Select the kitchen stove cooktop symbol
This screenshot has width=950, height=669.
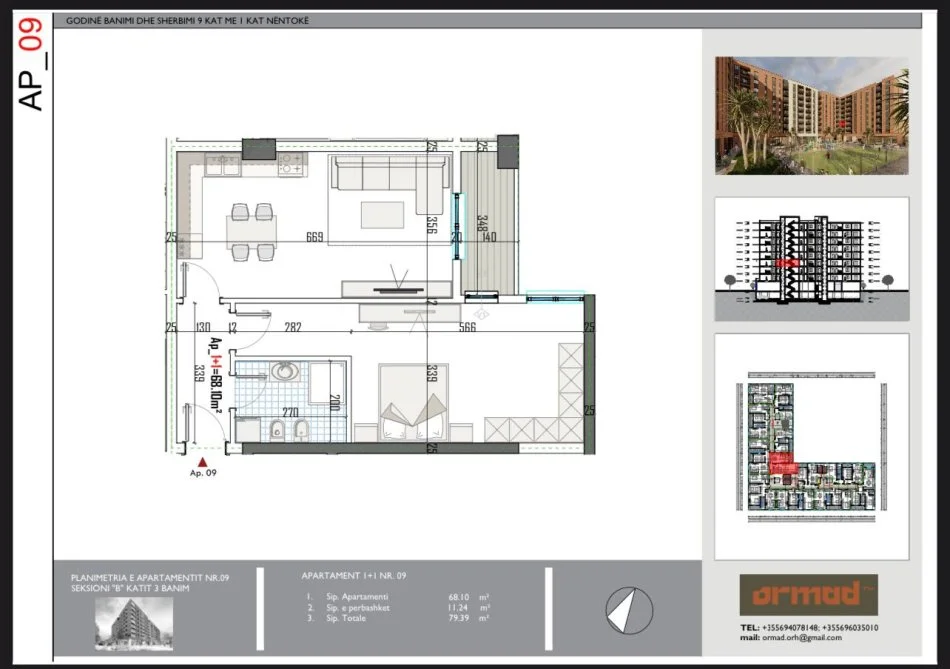coord(290,165)
